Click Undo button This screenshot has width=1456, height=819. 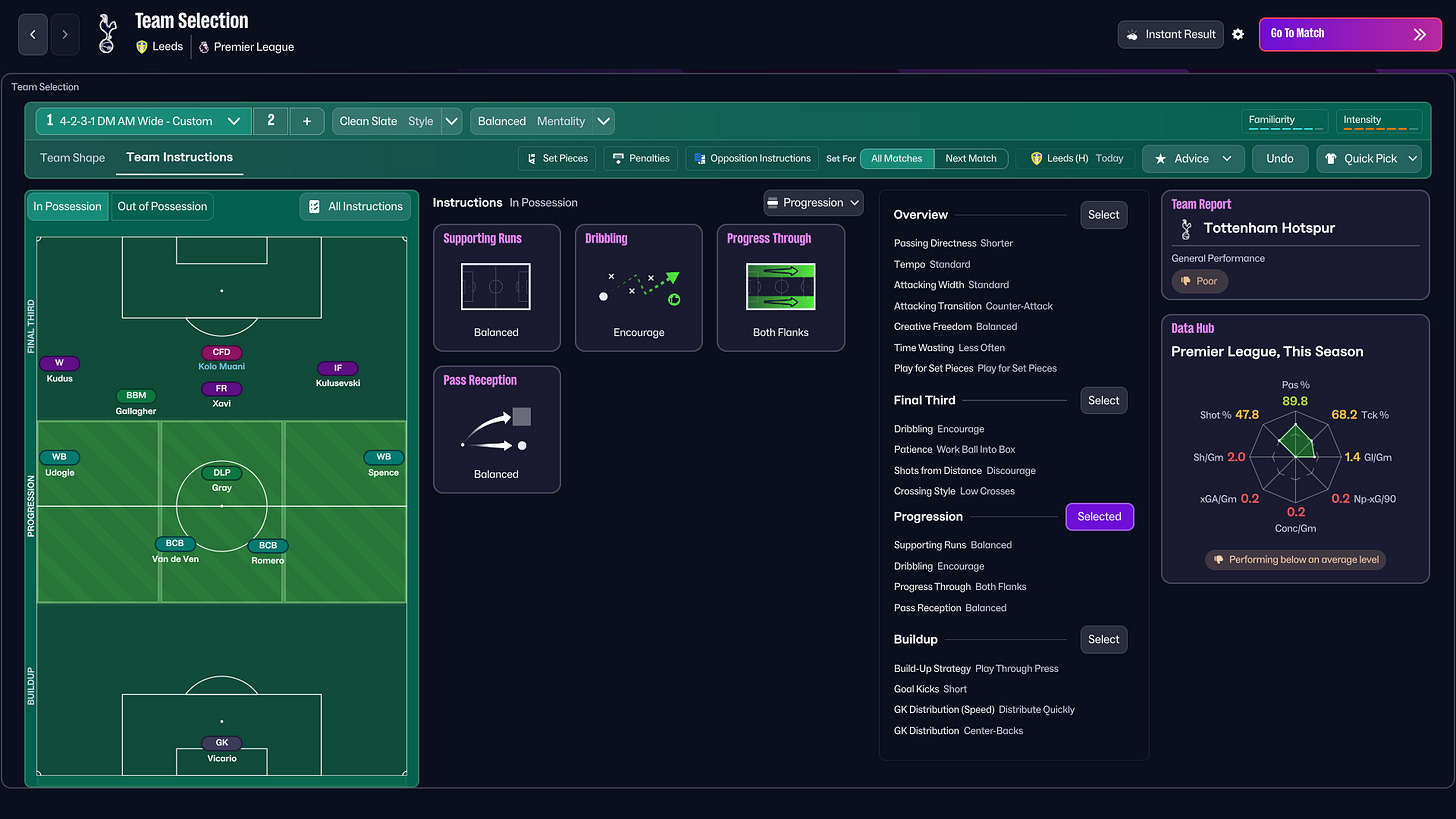pyautogui.click(x=1280, y=158)
